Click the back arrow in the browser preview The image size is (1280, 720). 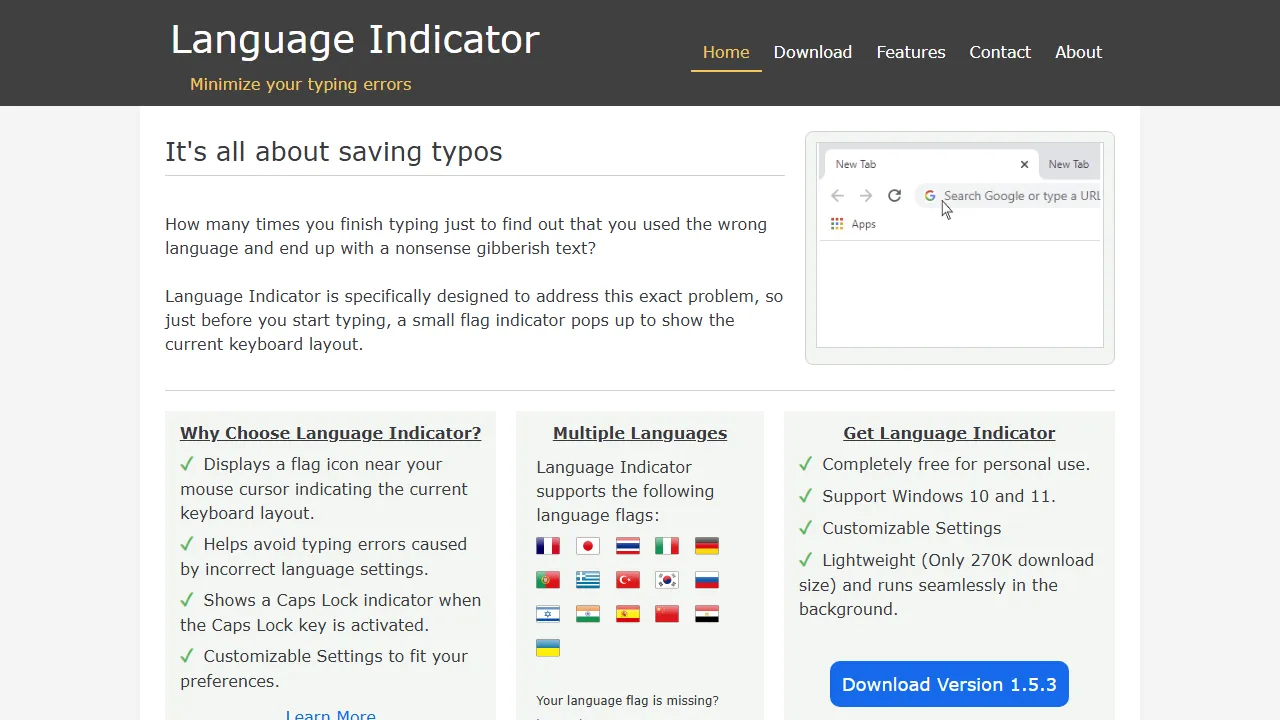[837, 195]
